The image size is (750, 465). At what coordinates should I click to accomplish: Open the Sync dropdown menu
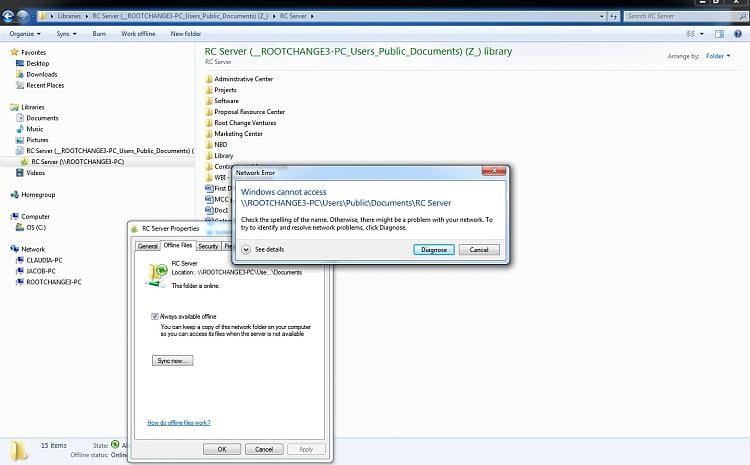(66, 34)
